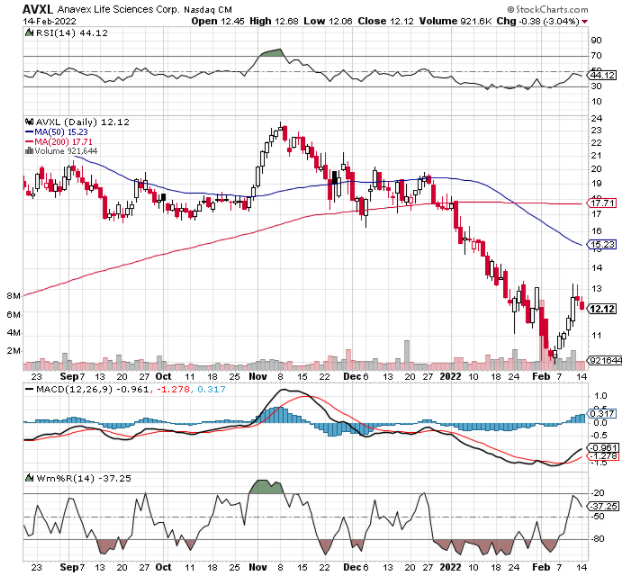The width and height of the screenshot is (629, 576).
Task: Click the 2022 label on the axis under volume bars
Action: pyautogui.click(x=450, y=376)
